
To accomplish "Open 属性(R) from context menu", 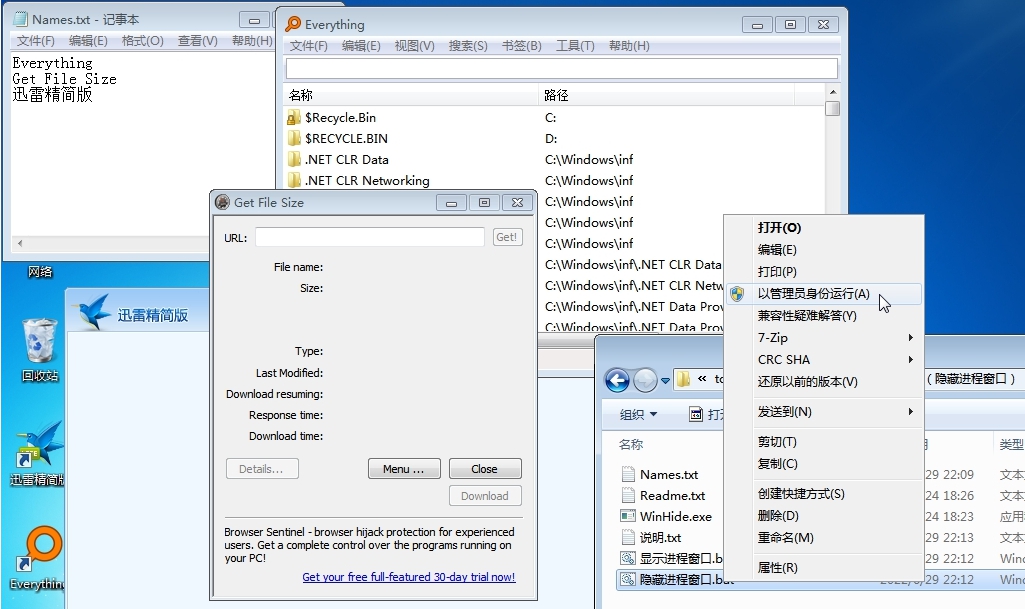I will point(825,568).
